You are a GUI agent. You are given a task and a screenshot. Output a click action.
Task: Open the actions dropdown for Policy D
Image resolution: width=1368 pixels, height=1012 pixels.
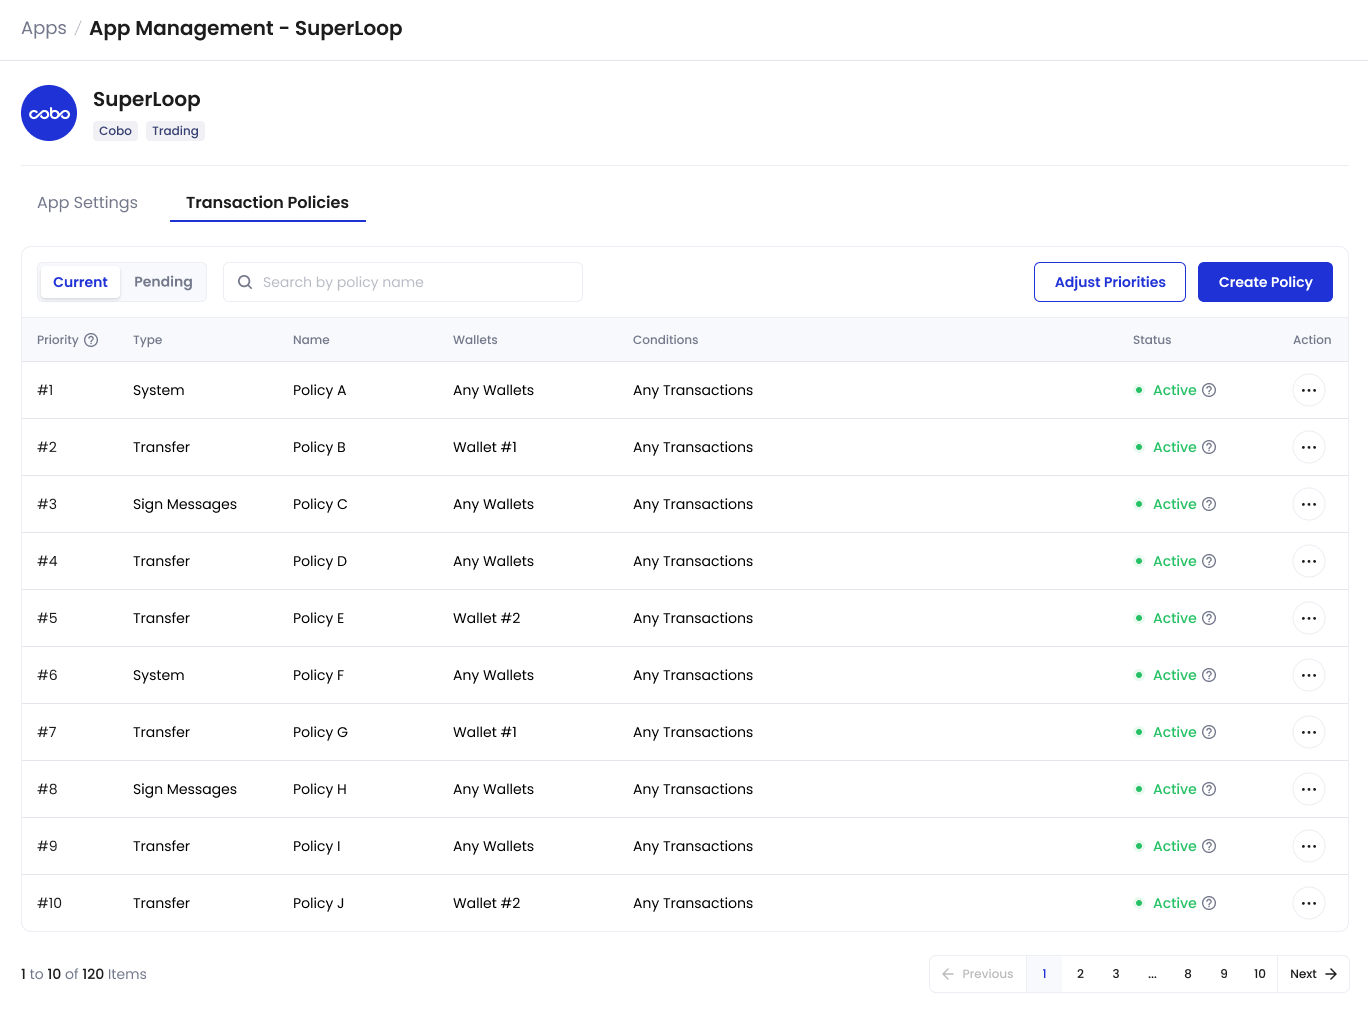(1308, 561)
